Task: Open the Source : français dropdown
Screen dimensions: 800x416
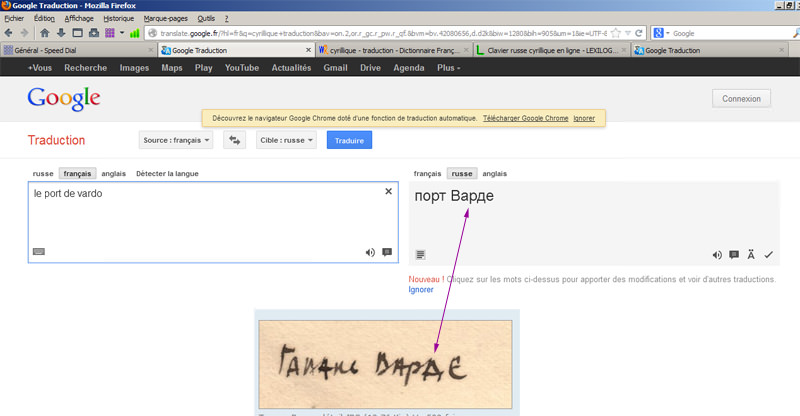Action: click(176, 140)
